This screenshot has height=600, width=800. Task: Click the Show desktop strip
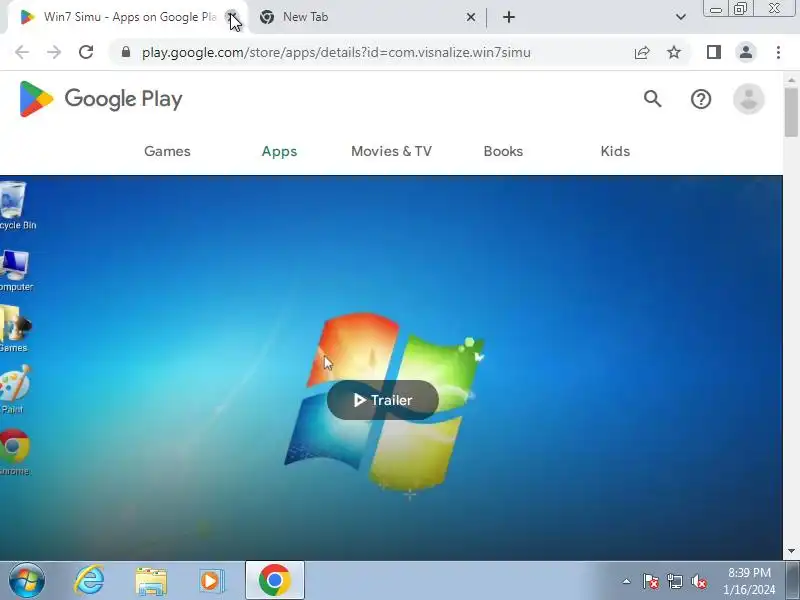(793, 581)
